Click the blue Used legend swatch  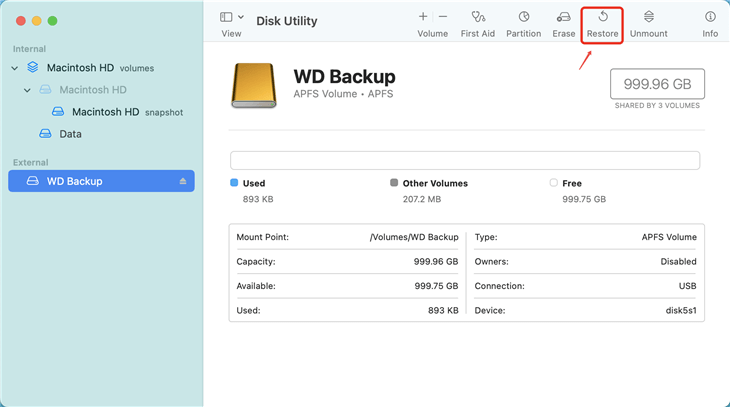(x=234, y=183)
